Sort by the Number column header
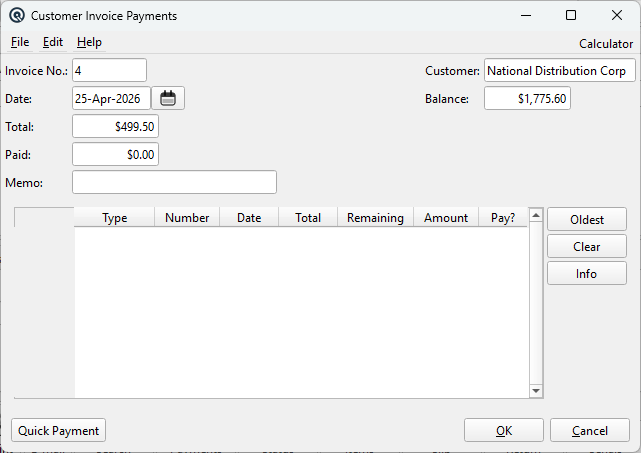 [x=187, y=218]
